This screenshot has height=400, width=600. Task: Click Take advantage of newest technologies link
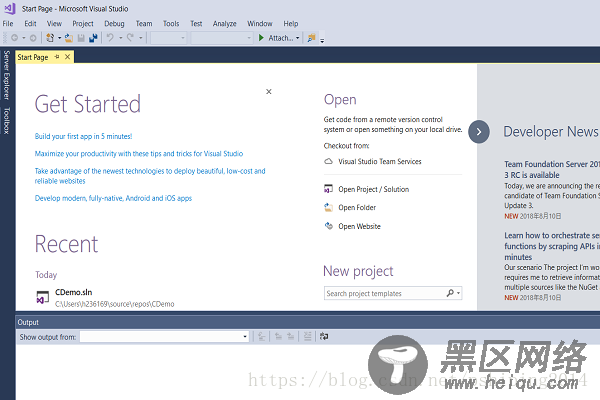tap(150, 176)
